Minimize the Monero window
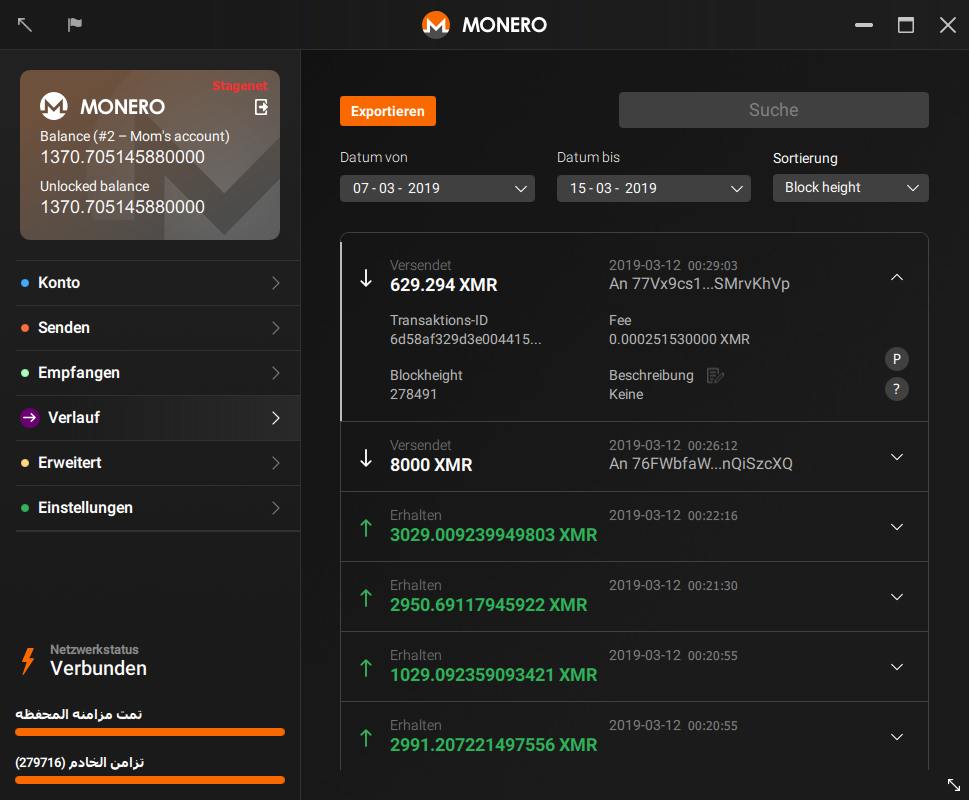The height and width of the screenshot is (800, 969). tap(864, 25)
